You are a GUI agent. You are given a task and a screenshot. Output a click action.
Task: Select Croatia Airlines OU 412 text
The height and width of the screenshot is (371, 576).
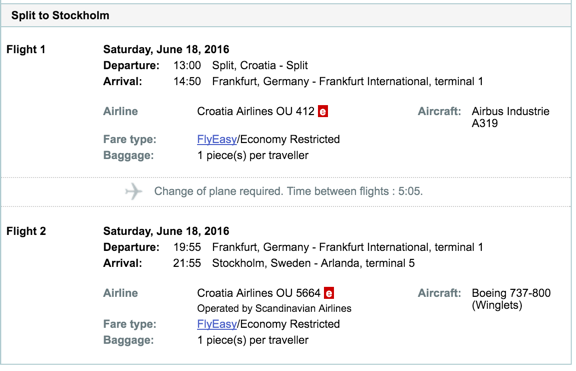point(256,111)
